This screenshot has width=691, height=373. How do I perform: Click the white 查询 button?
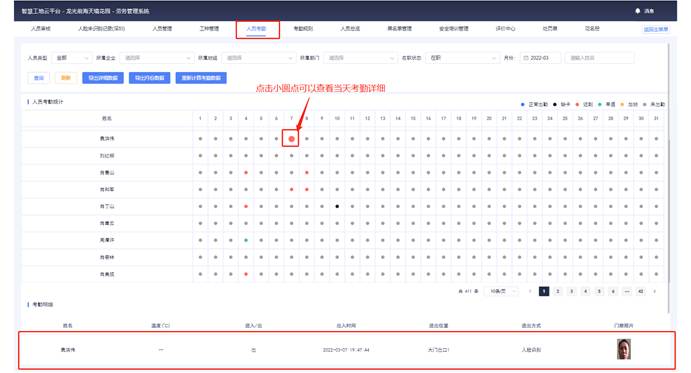[x=39, y=78]
